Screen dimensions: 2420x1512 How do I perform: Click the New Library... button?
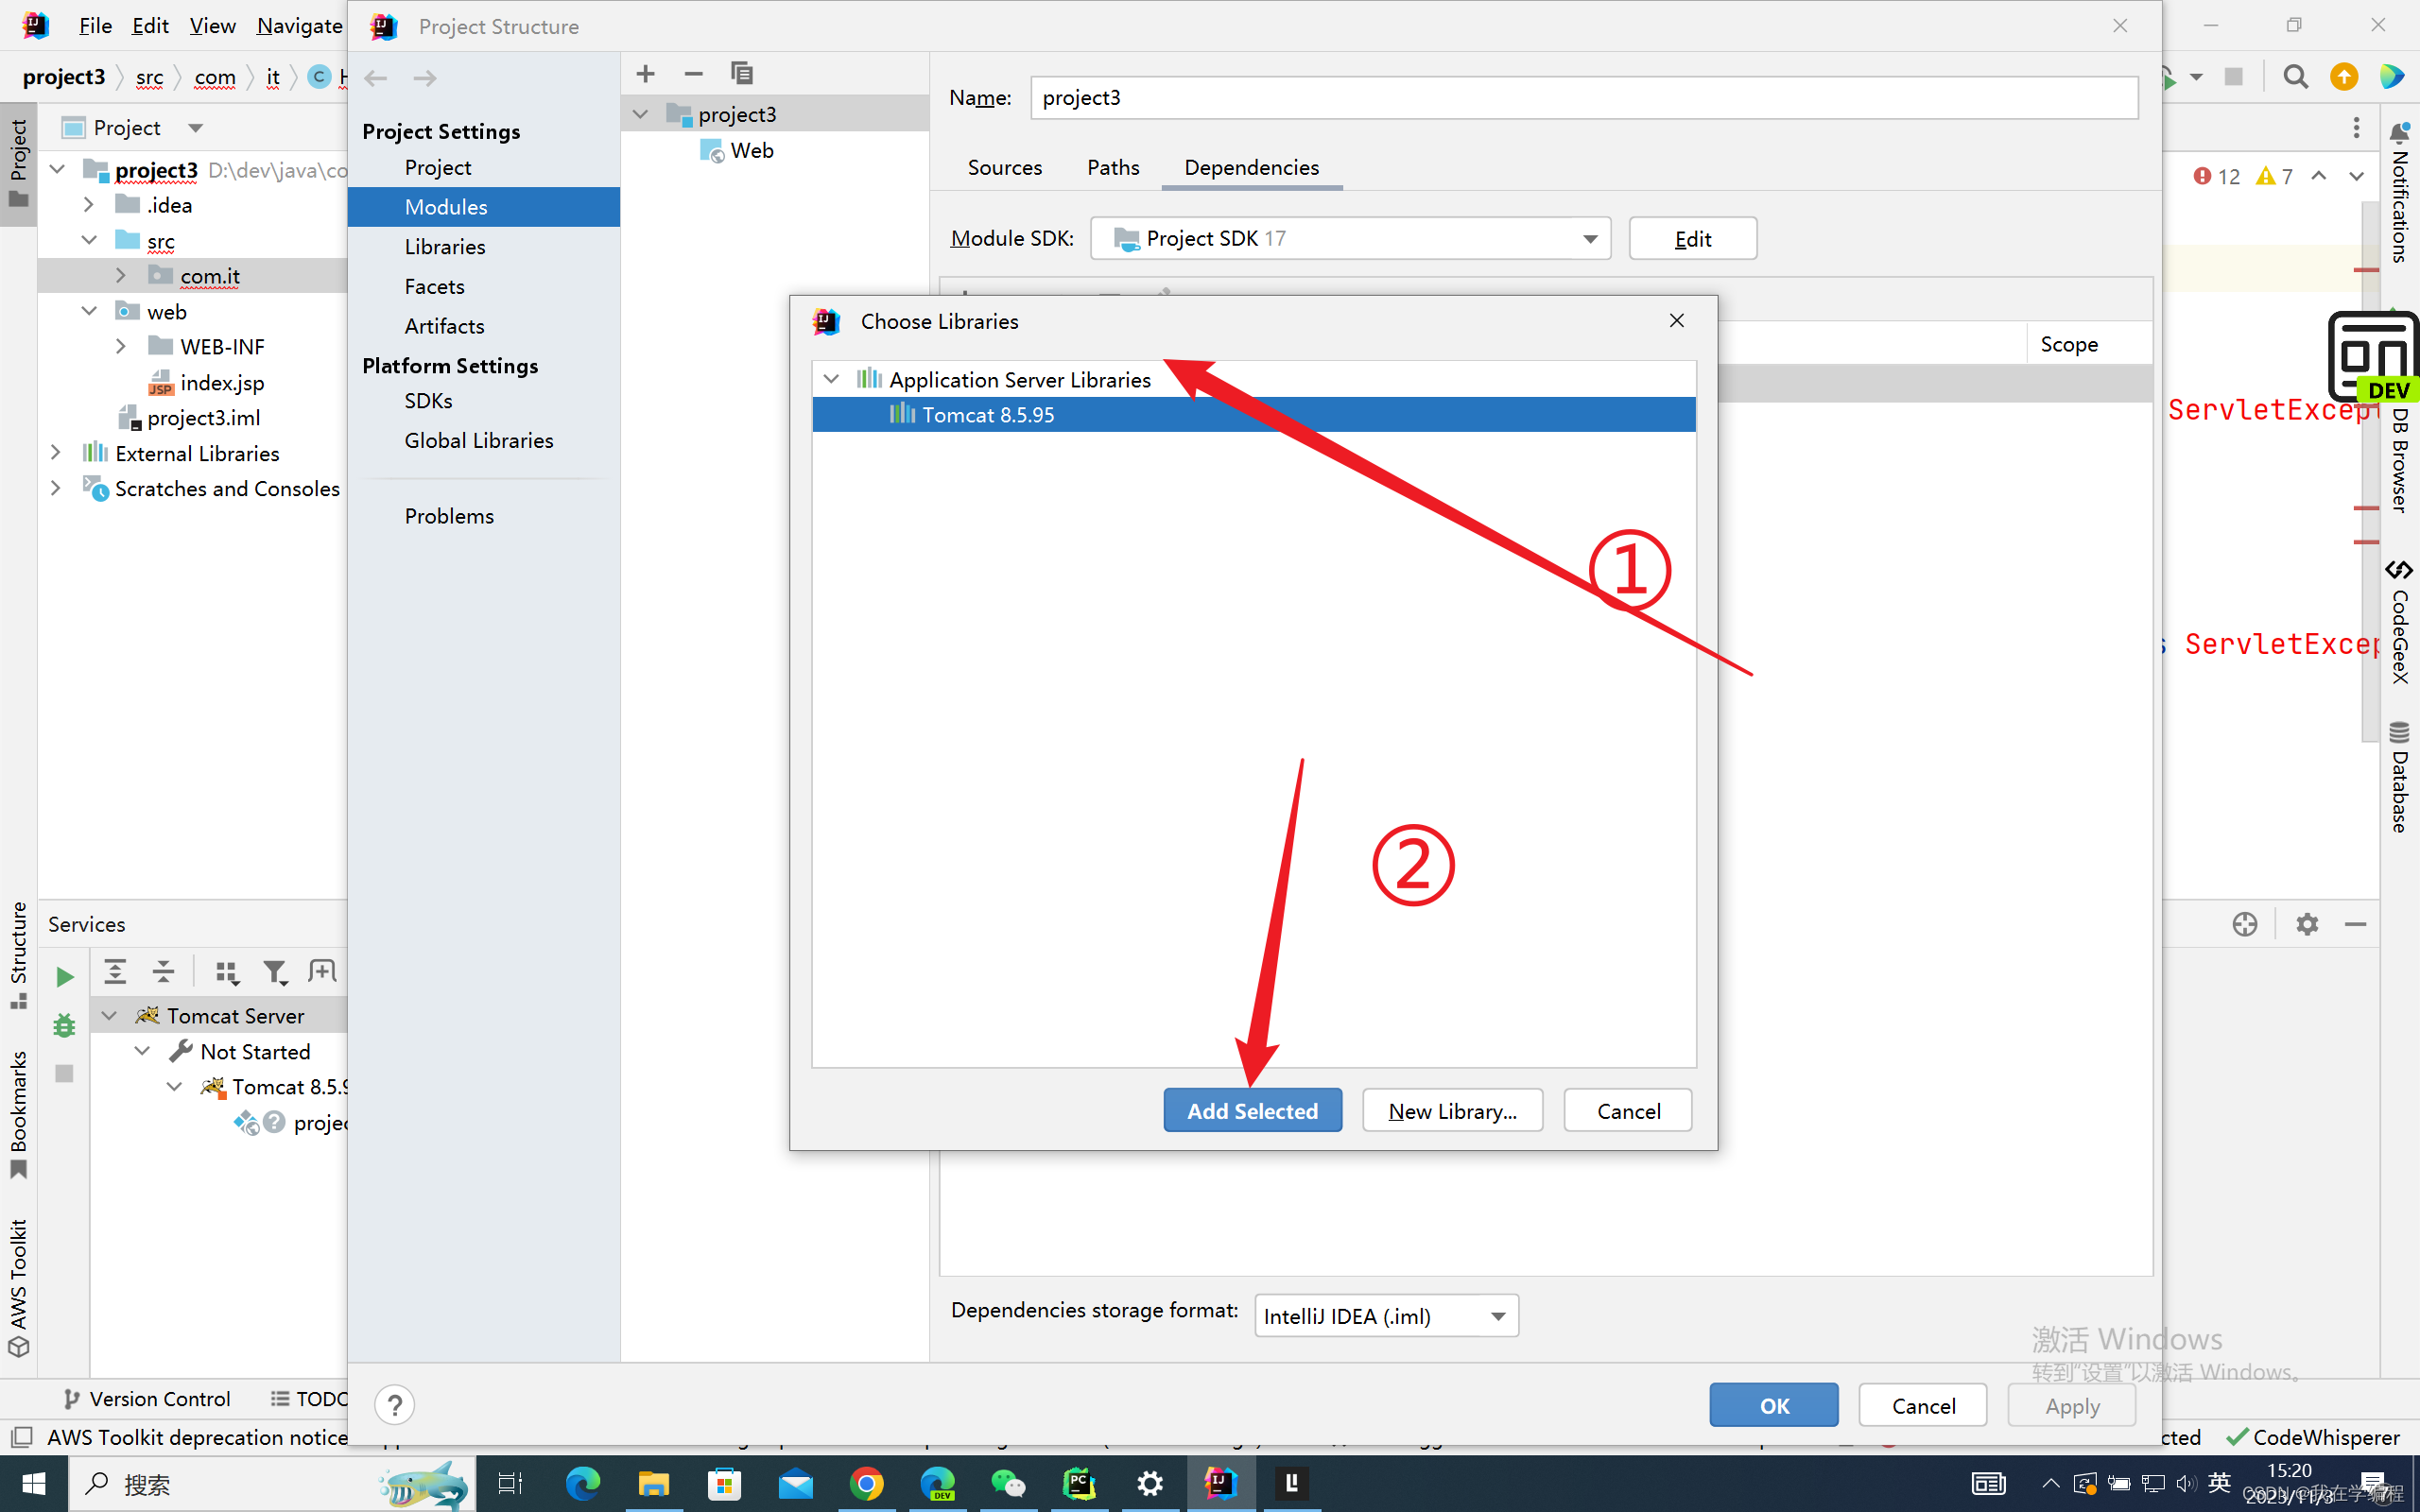tap(1452, 1111)
